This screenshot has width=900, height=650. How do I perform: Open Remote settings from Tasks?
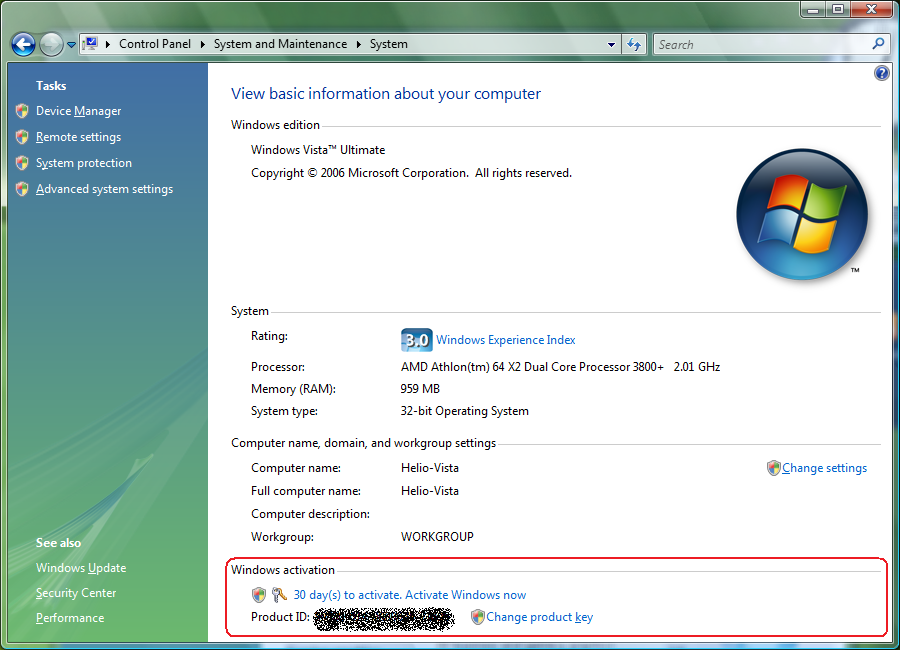coord(79,137)
